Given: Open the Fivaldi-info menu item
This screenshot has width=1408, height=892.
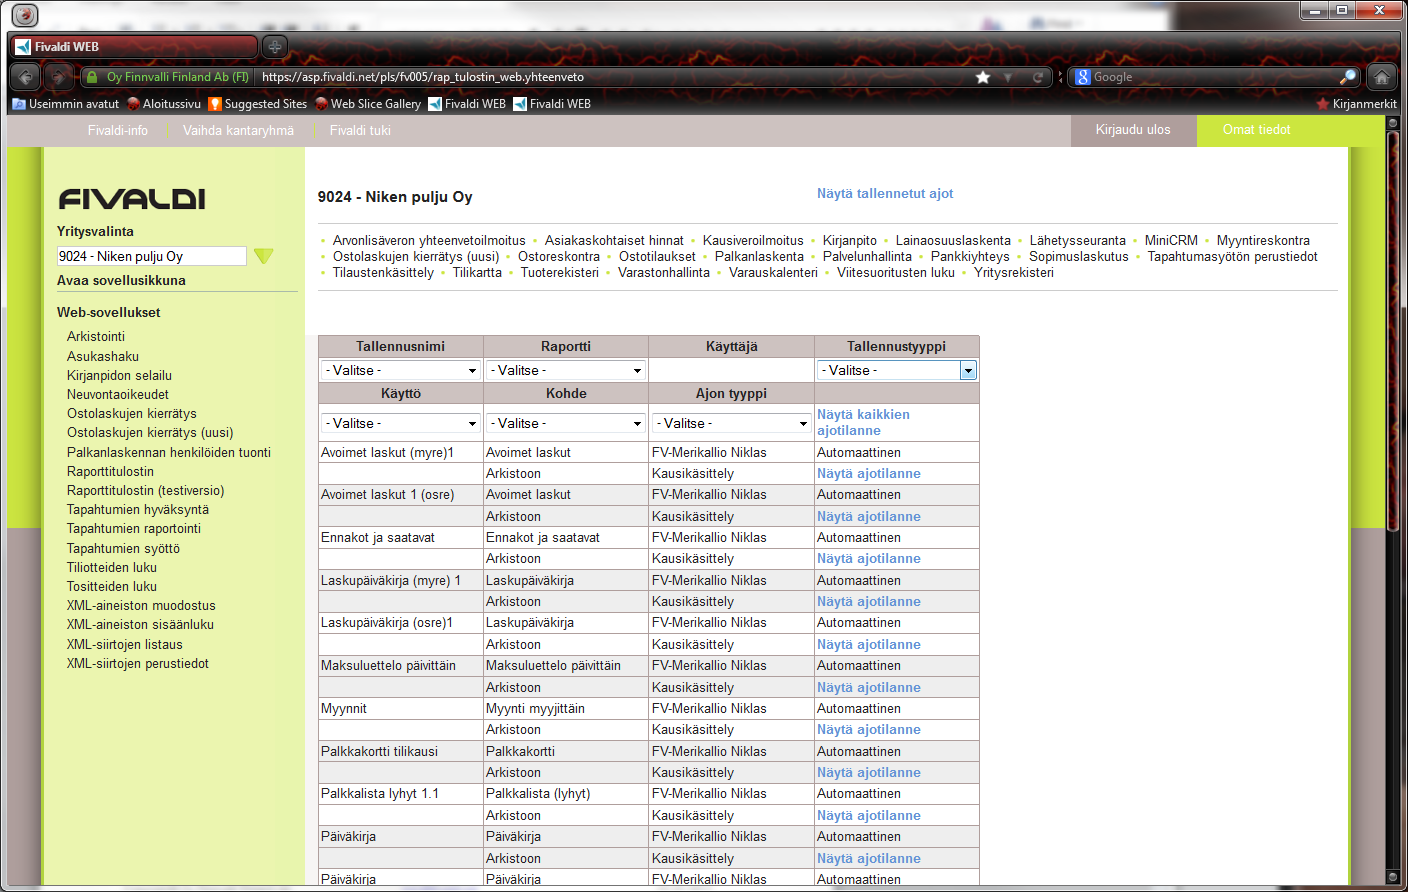Looking at the screenshot, I should coord(118,130).
